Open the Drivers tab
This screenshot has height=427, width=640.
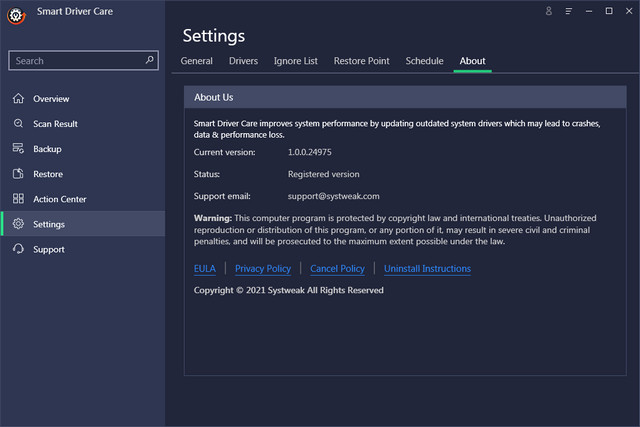coord(243,61)
